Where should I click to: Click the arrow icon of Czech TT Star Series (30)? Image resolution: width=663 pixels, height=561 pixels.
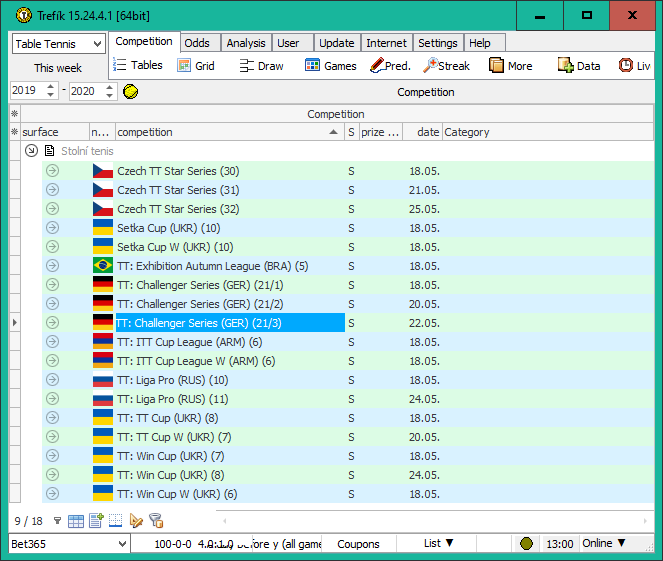tap(52, 171)
